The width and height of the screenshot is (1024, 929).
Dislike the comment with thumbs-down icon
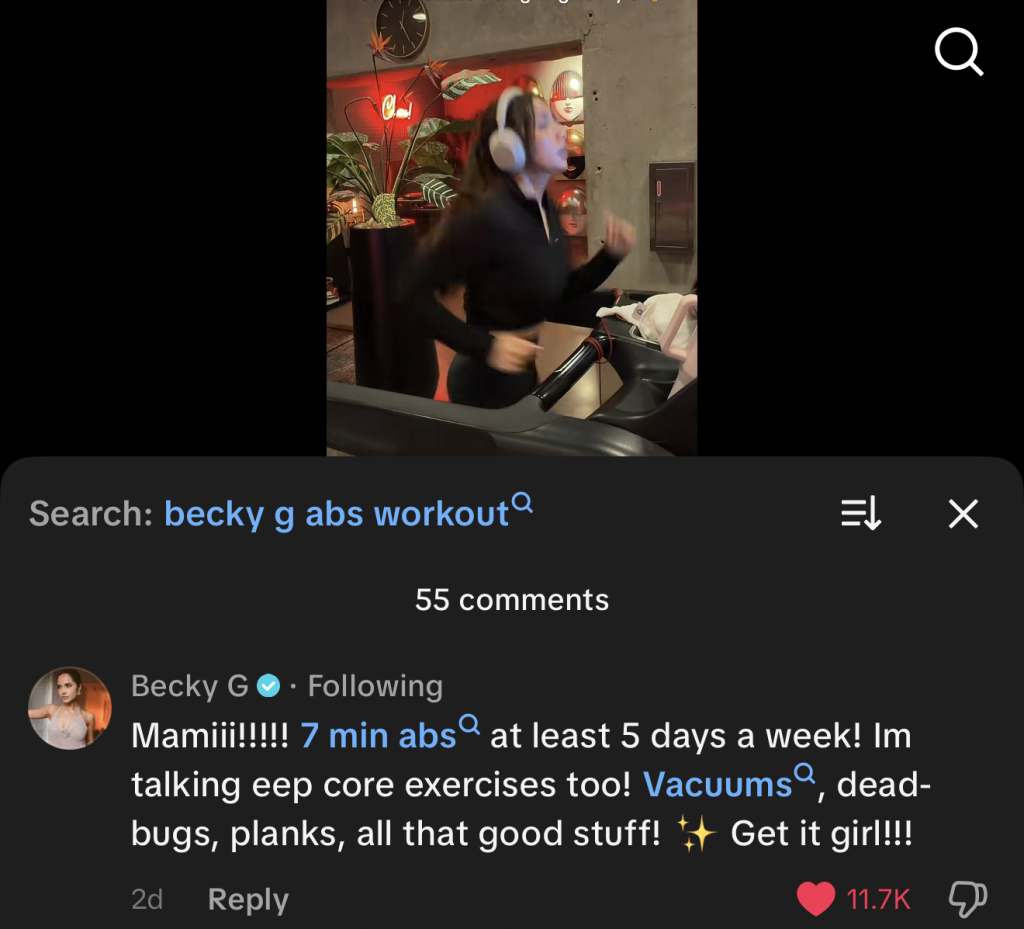[967, 898]
